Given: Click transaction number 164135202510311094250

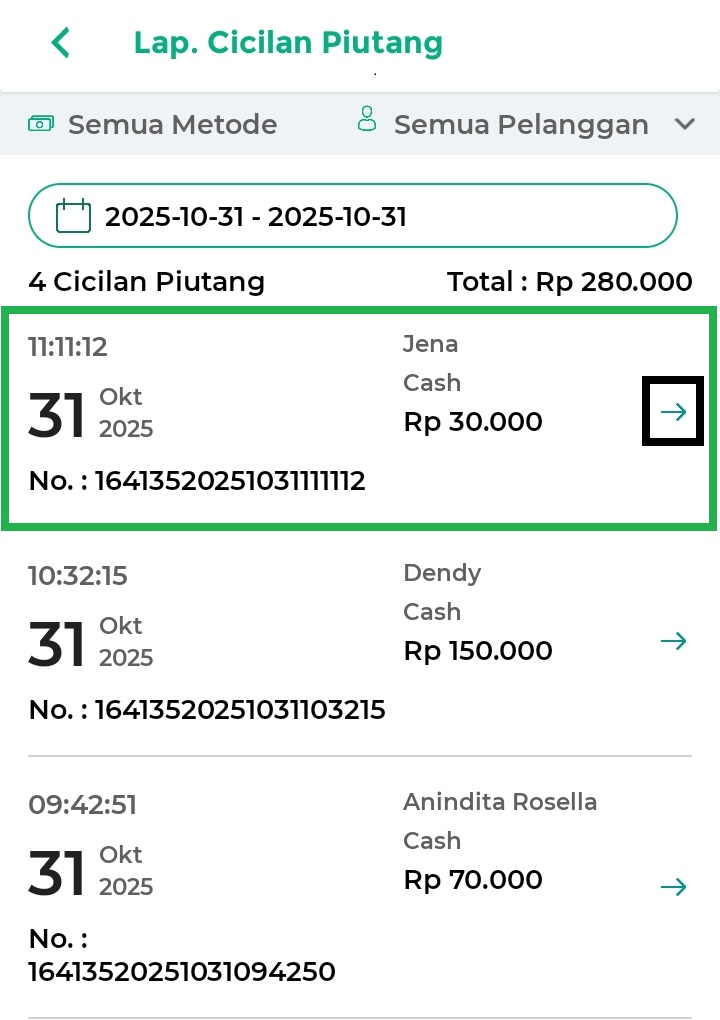Looking at the screenshot, I should pyautogui.click(x=180, y=970).
